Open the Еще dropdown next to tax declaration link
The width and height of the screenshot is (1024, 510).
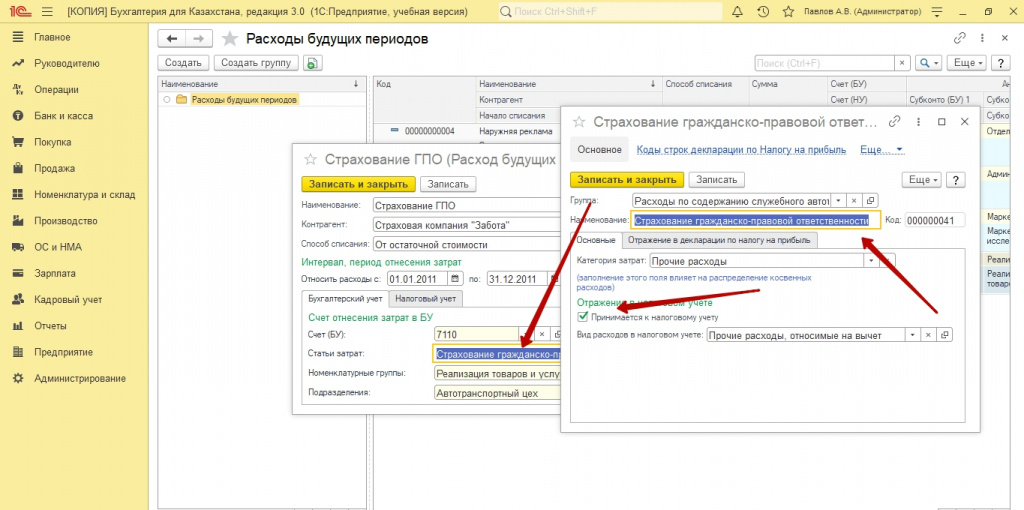[x=882, y=150]
